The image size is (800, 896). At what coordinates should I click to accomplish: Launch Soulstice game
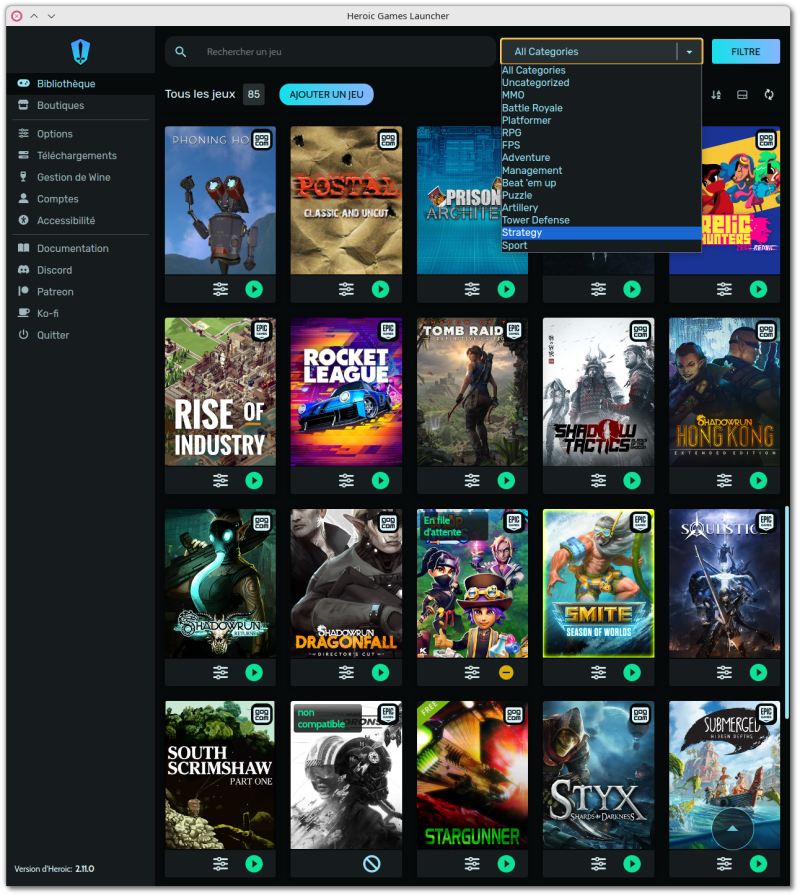tap(758, 673)
